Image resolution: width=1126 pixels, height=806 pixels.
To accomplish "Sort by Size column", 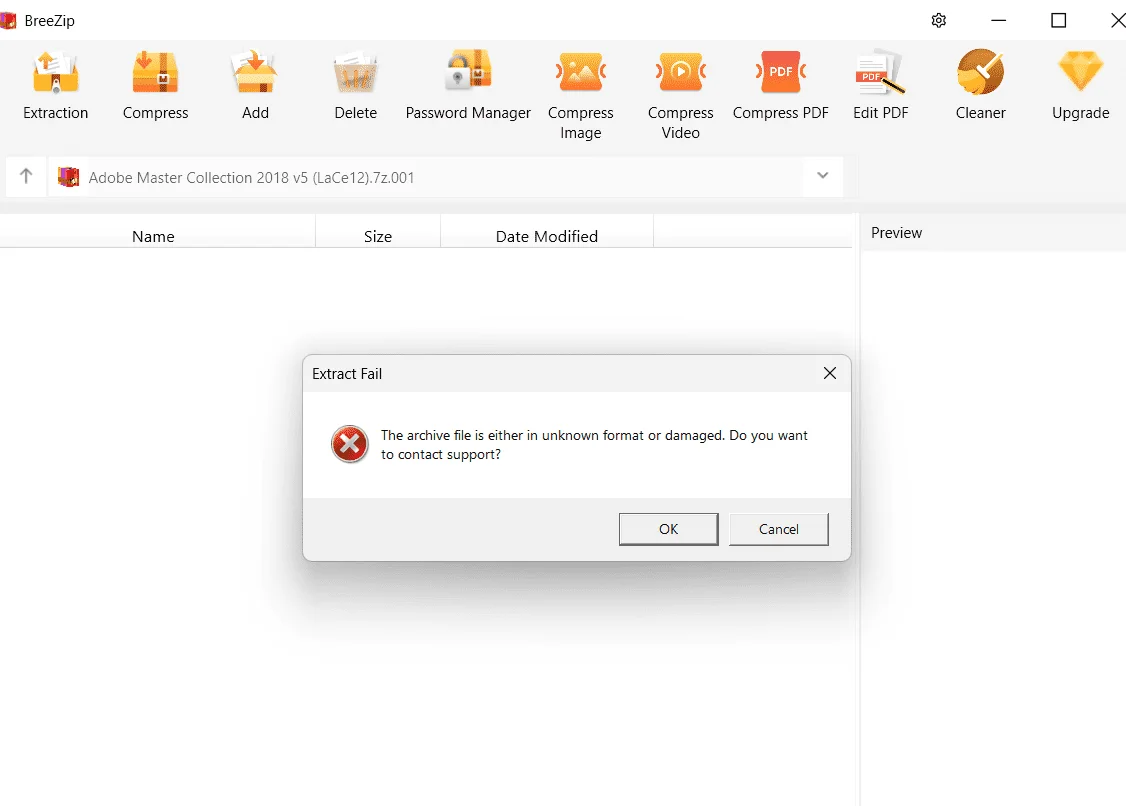I will pos(378,236).
